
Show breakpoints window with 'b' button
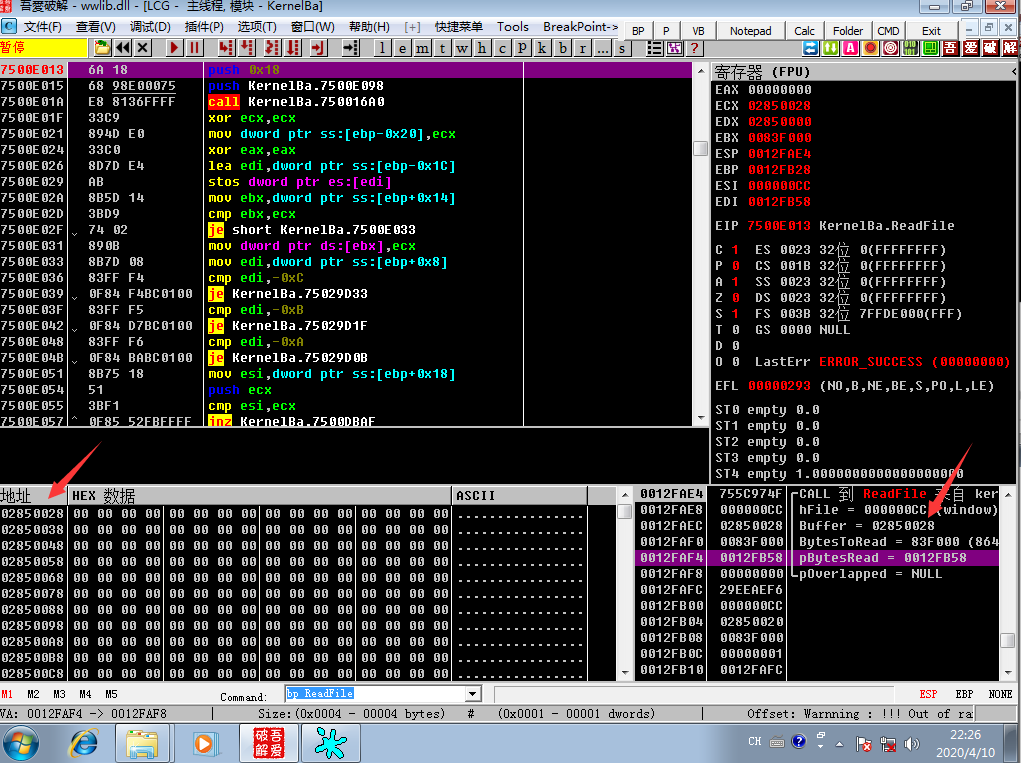click(562, 48)
